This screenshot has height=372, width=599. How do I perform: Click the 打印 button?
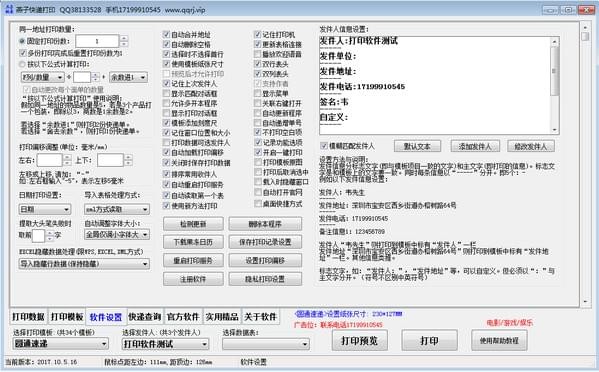pos(429,340)
